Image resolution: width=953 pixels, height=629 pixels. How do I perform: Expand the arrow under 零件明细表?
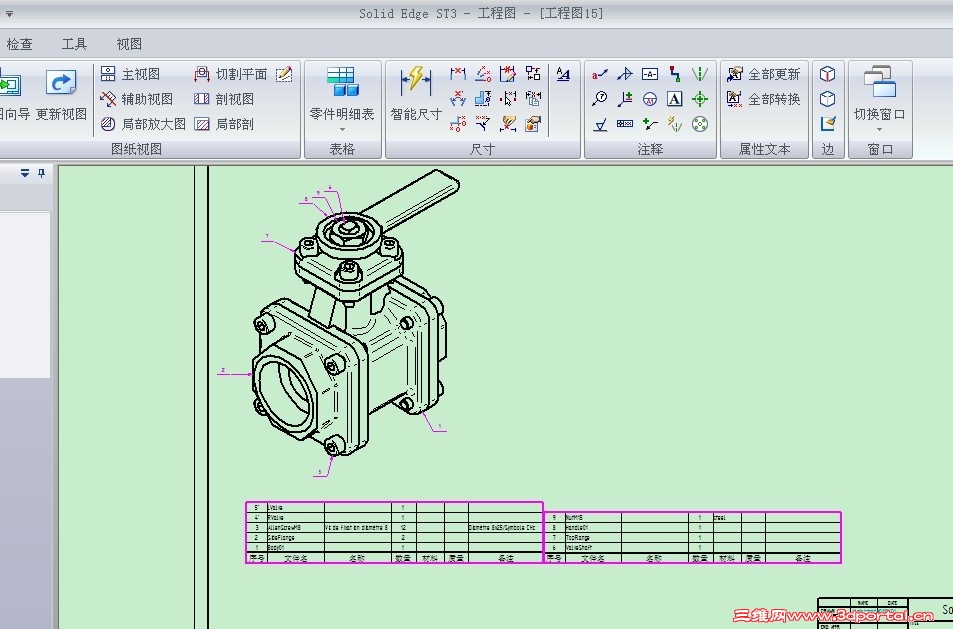[x=342, y=129]
